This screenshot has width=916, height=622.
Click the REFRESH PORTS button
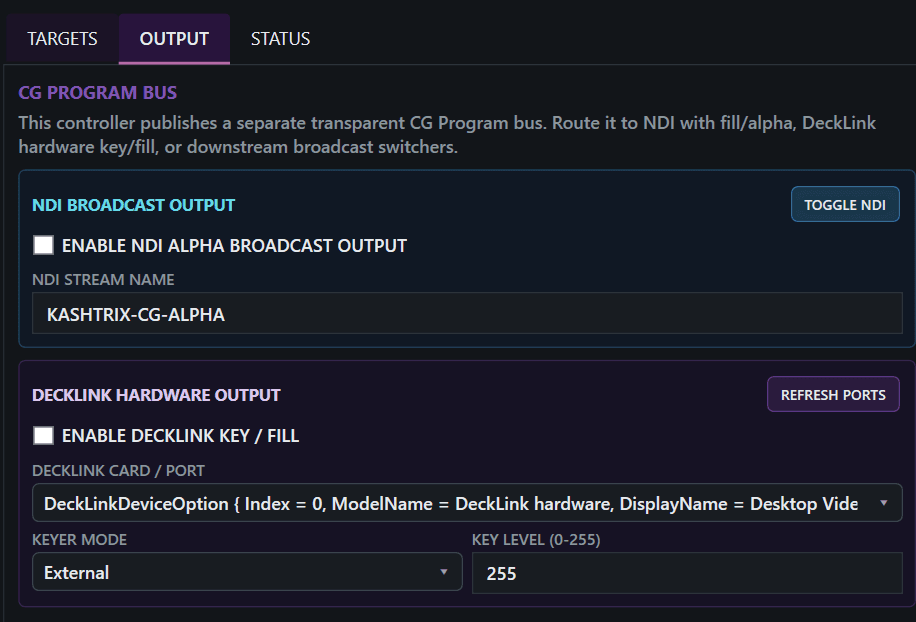click(833, 394)
